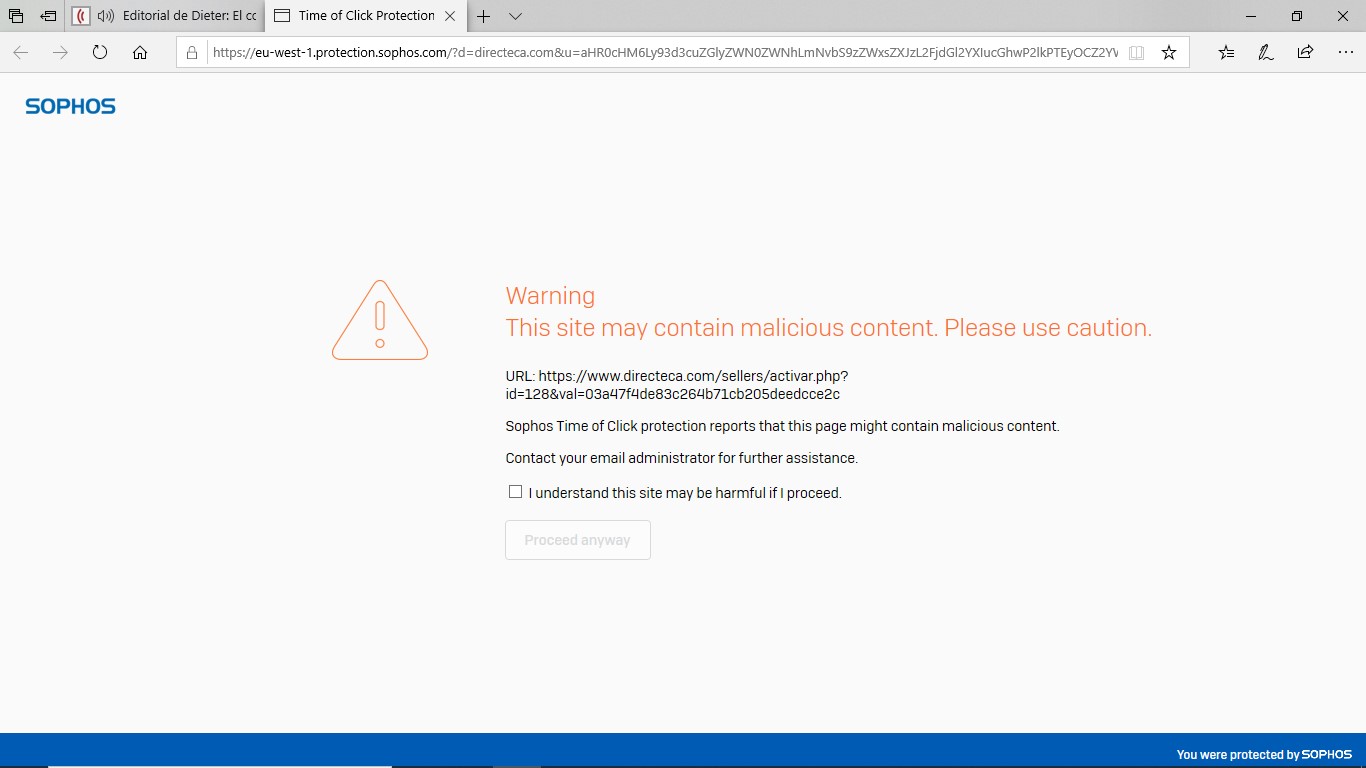Image resolution: width=1366 pixels, height=768 pixels.
Task: Open Settings and more menu
Action: click(x=1343, y=52)
